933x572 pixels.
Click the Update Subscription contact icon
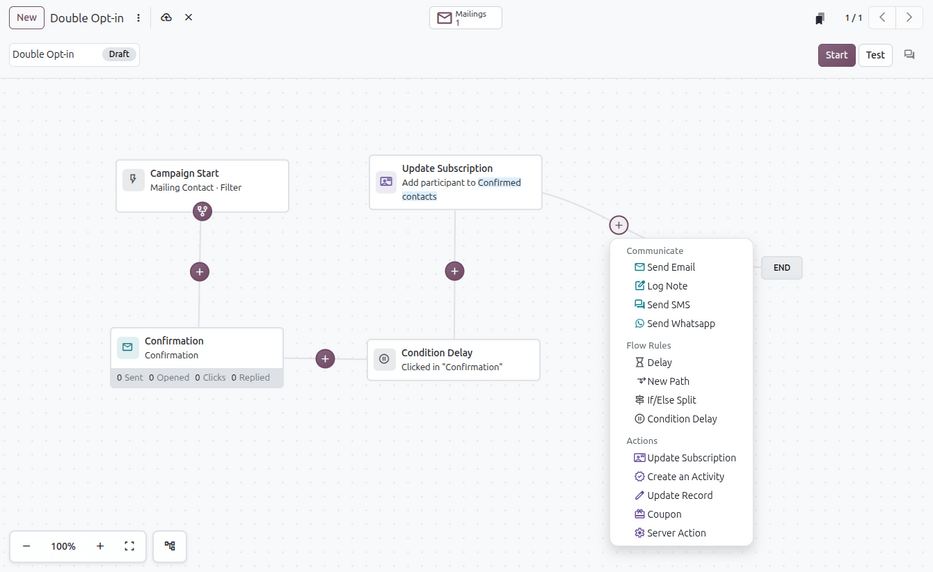[386, 182]
